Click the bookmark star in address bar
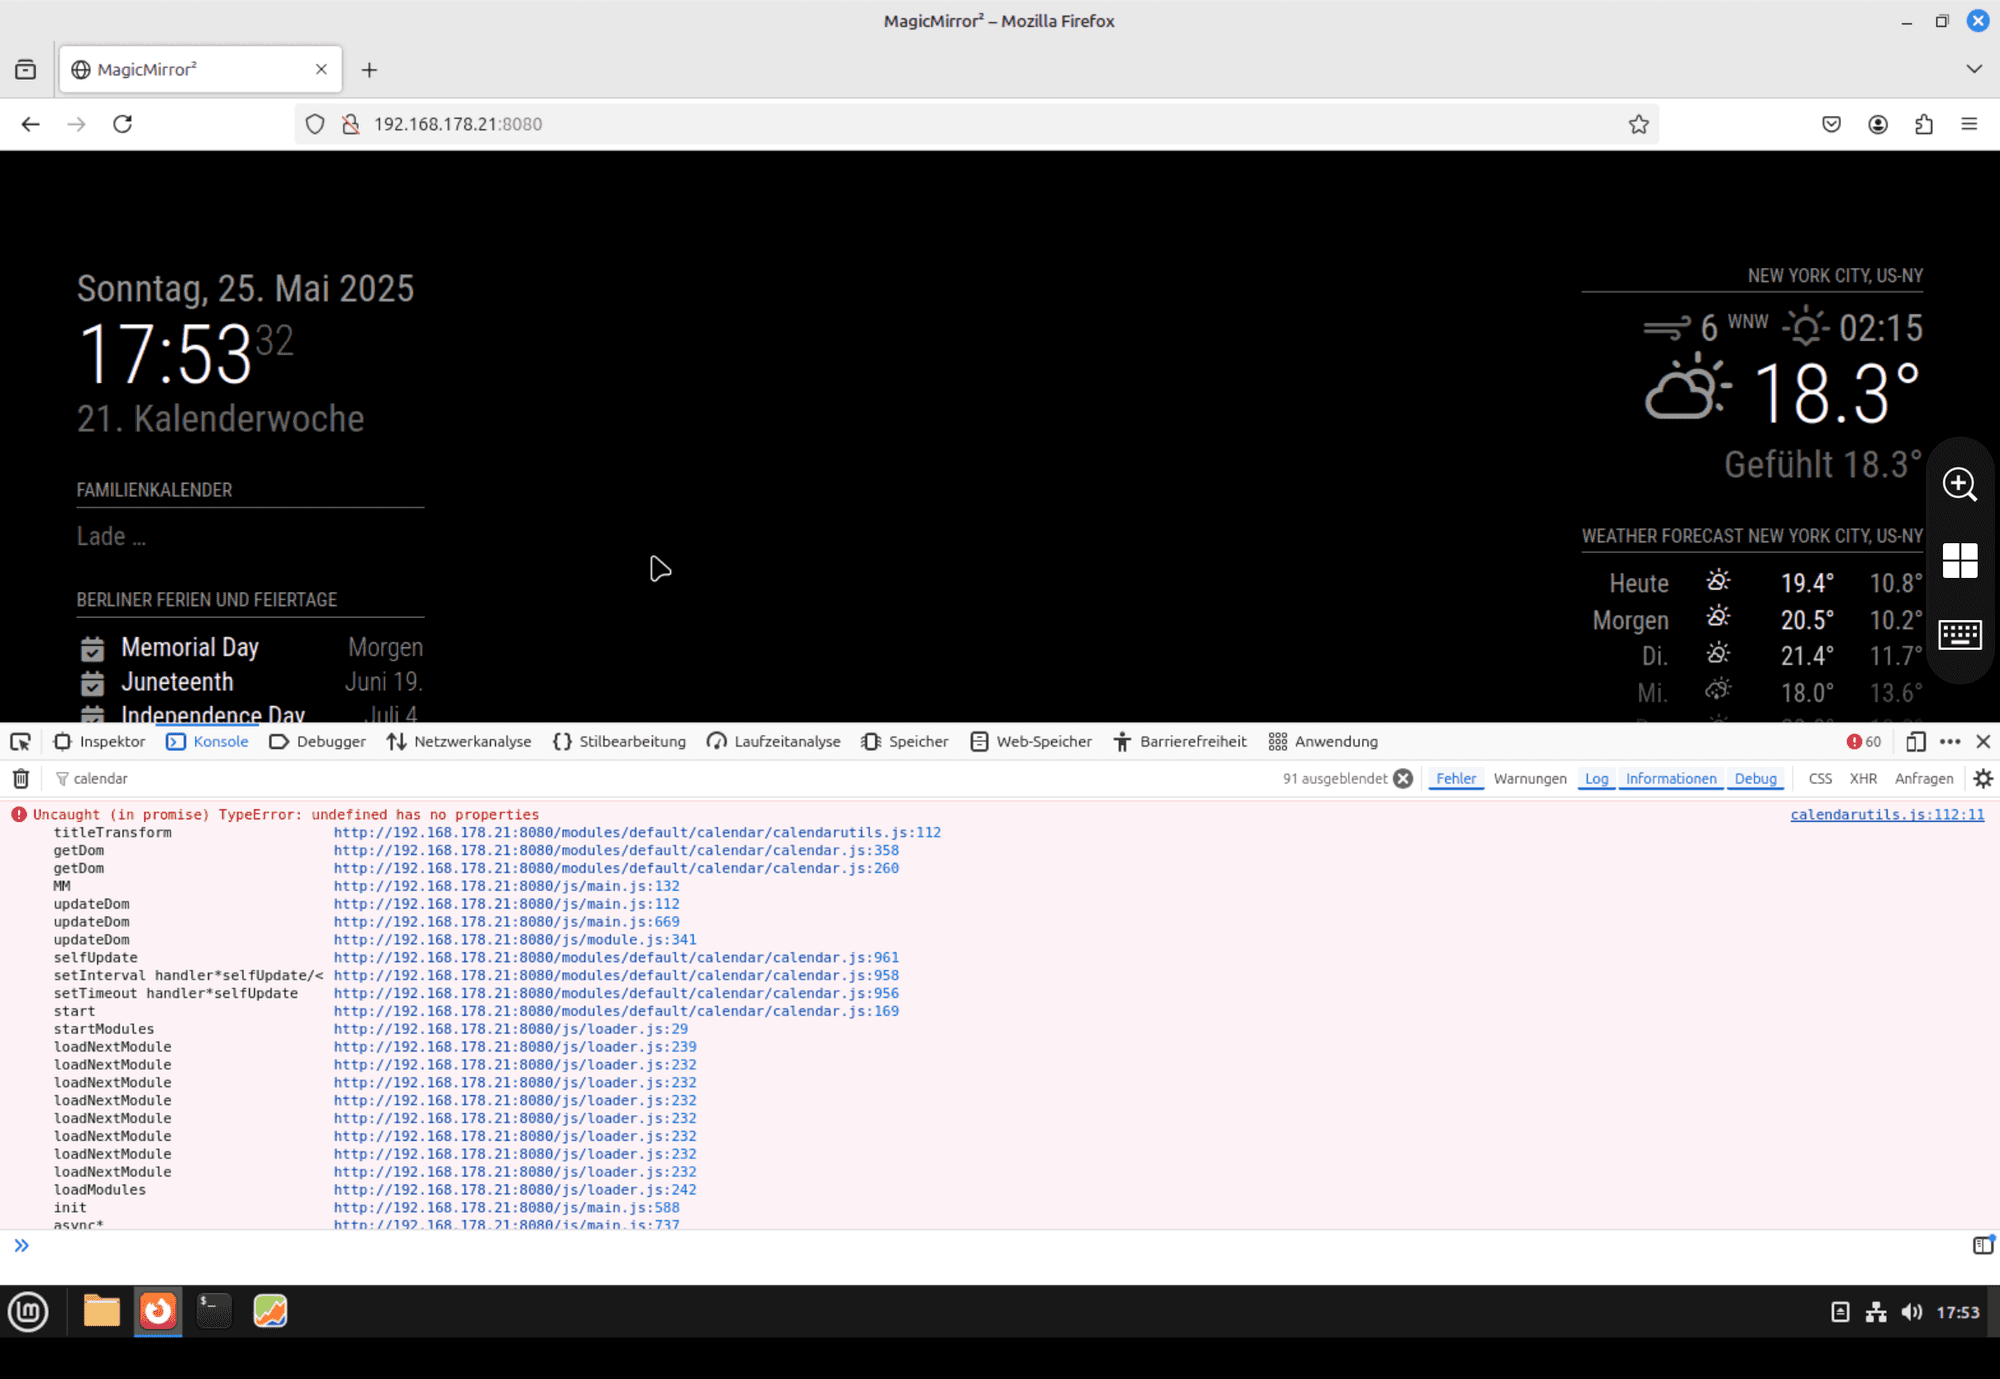Image resolution: width=2000 pixels, height=1379 pixels. click(x=1638, y=124)
